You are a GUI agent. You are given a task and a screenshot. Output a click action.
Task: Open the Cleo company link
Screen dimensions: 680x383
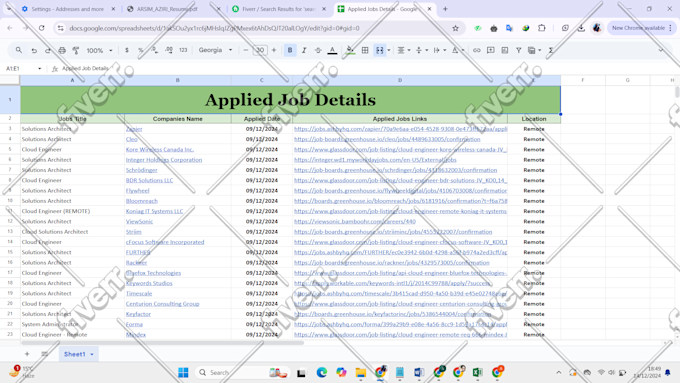click(x=131, y=139)
